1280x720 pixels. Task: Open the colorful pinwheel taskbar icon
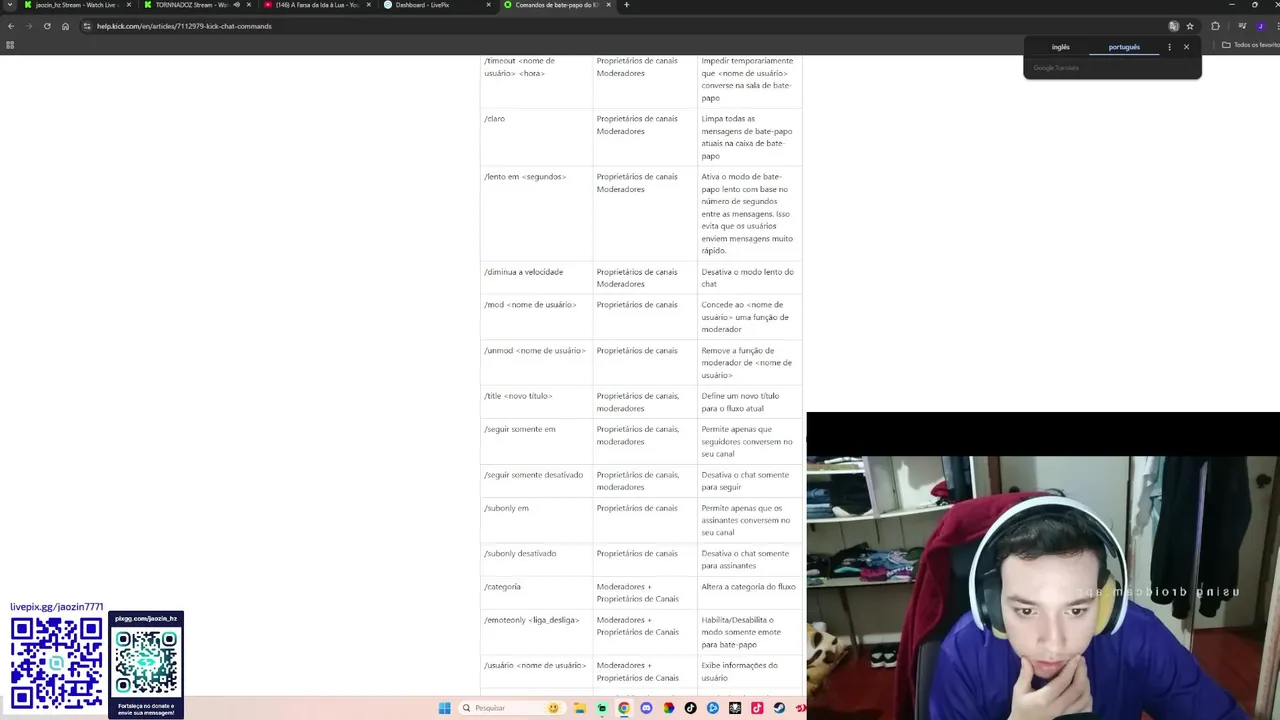pos(669,708)
